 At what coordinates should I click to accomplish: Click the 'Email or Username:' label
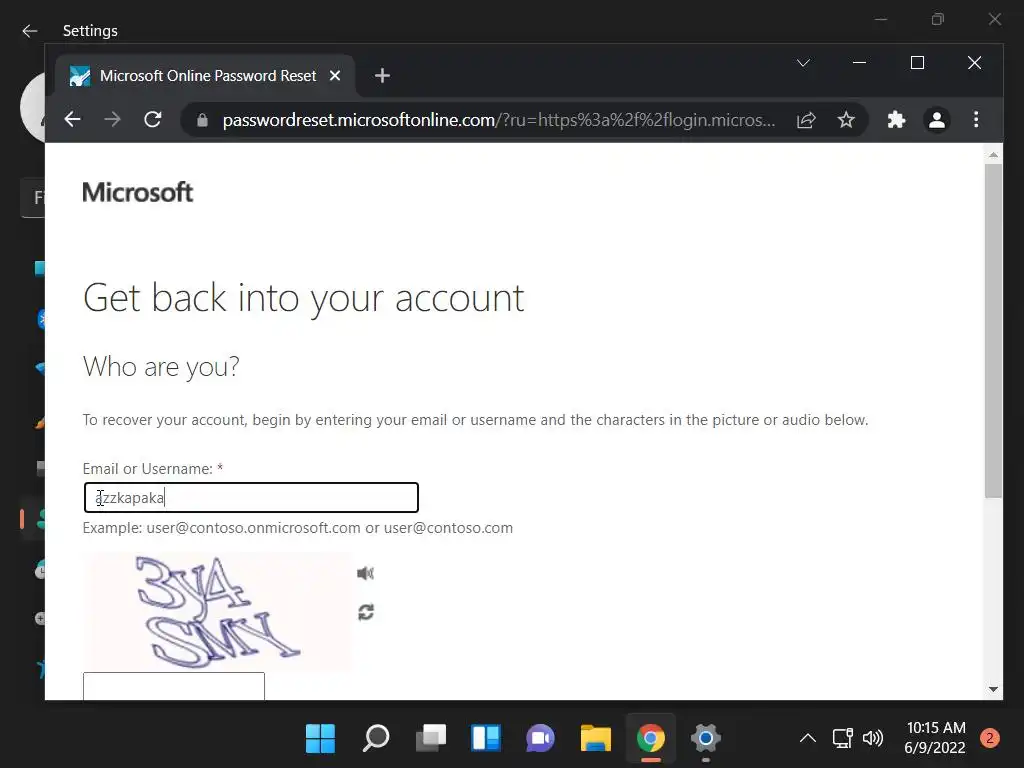148,469
